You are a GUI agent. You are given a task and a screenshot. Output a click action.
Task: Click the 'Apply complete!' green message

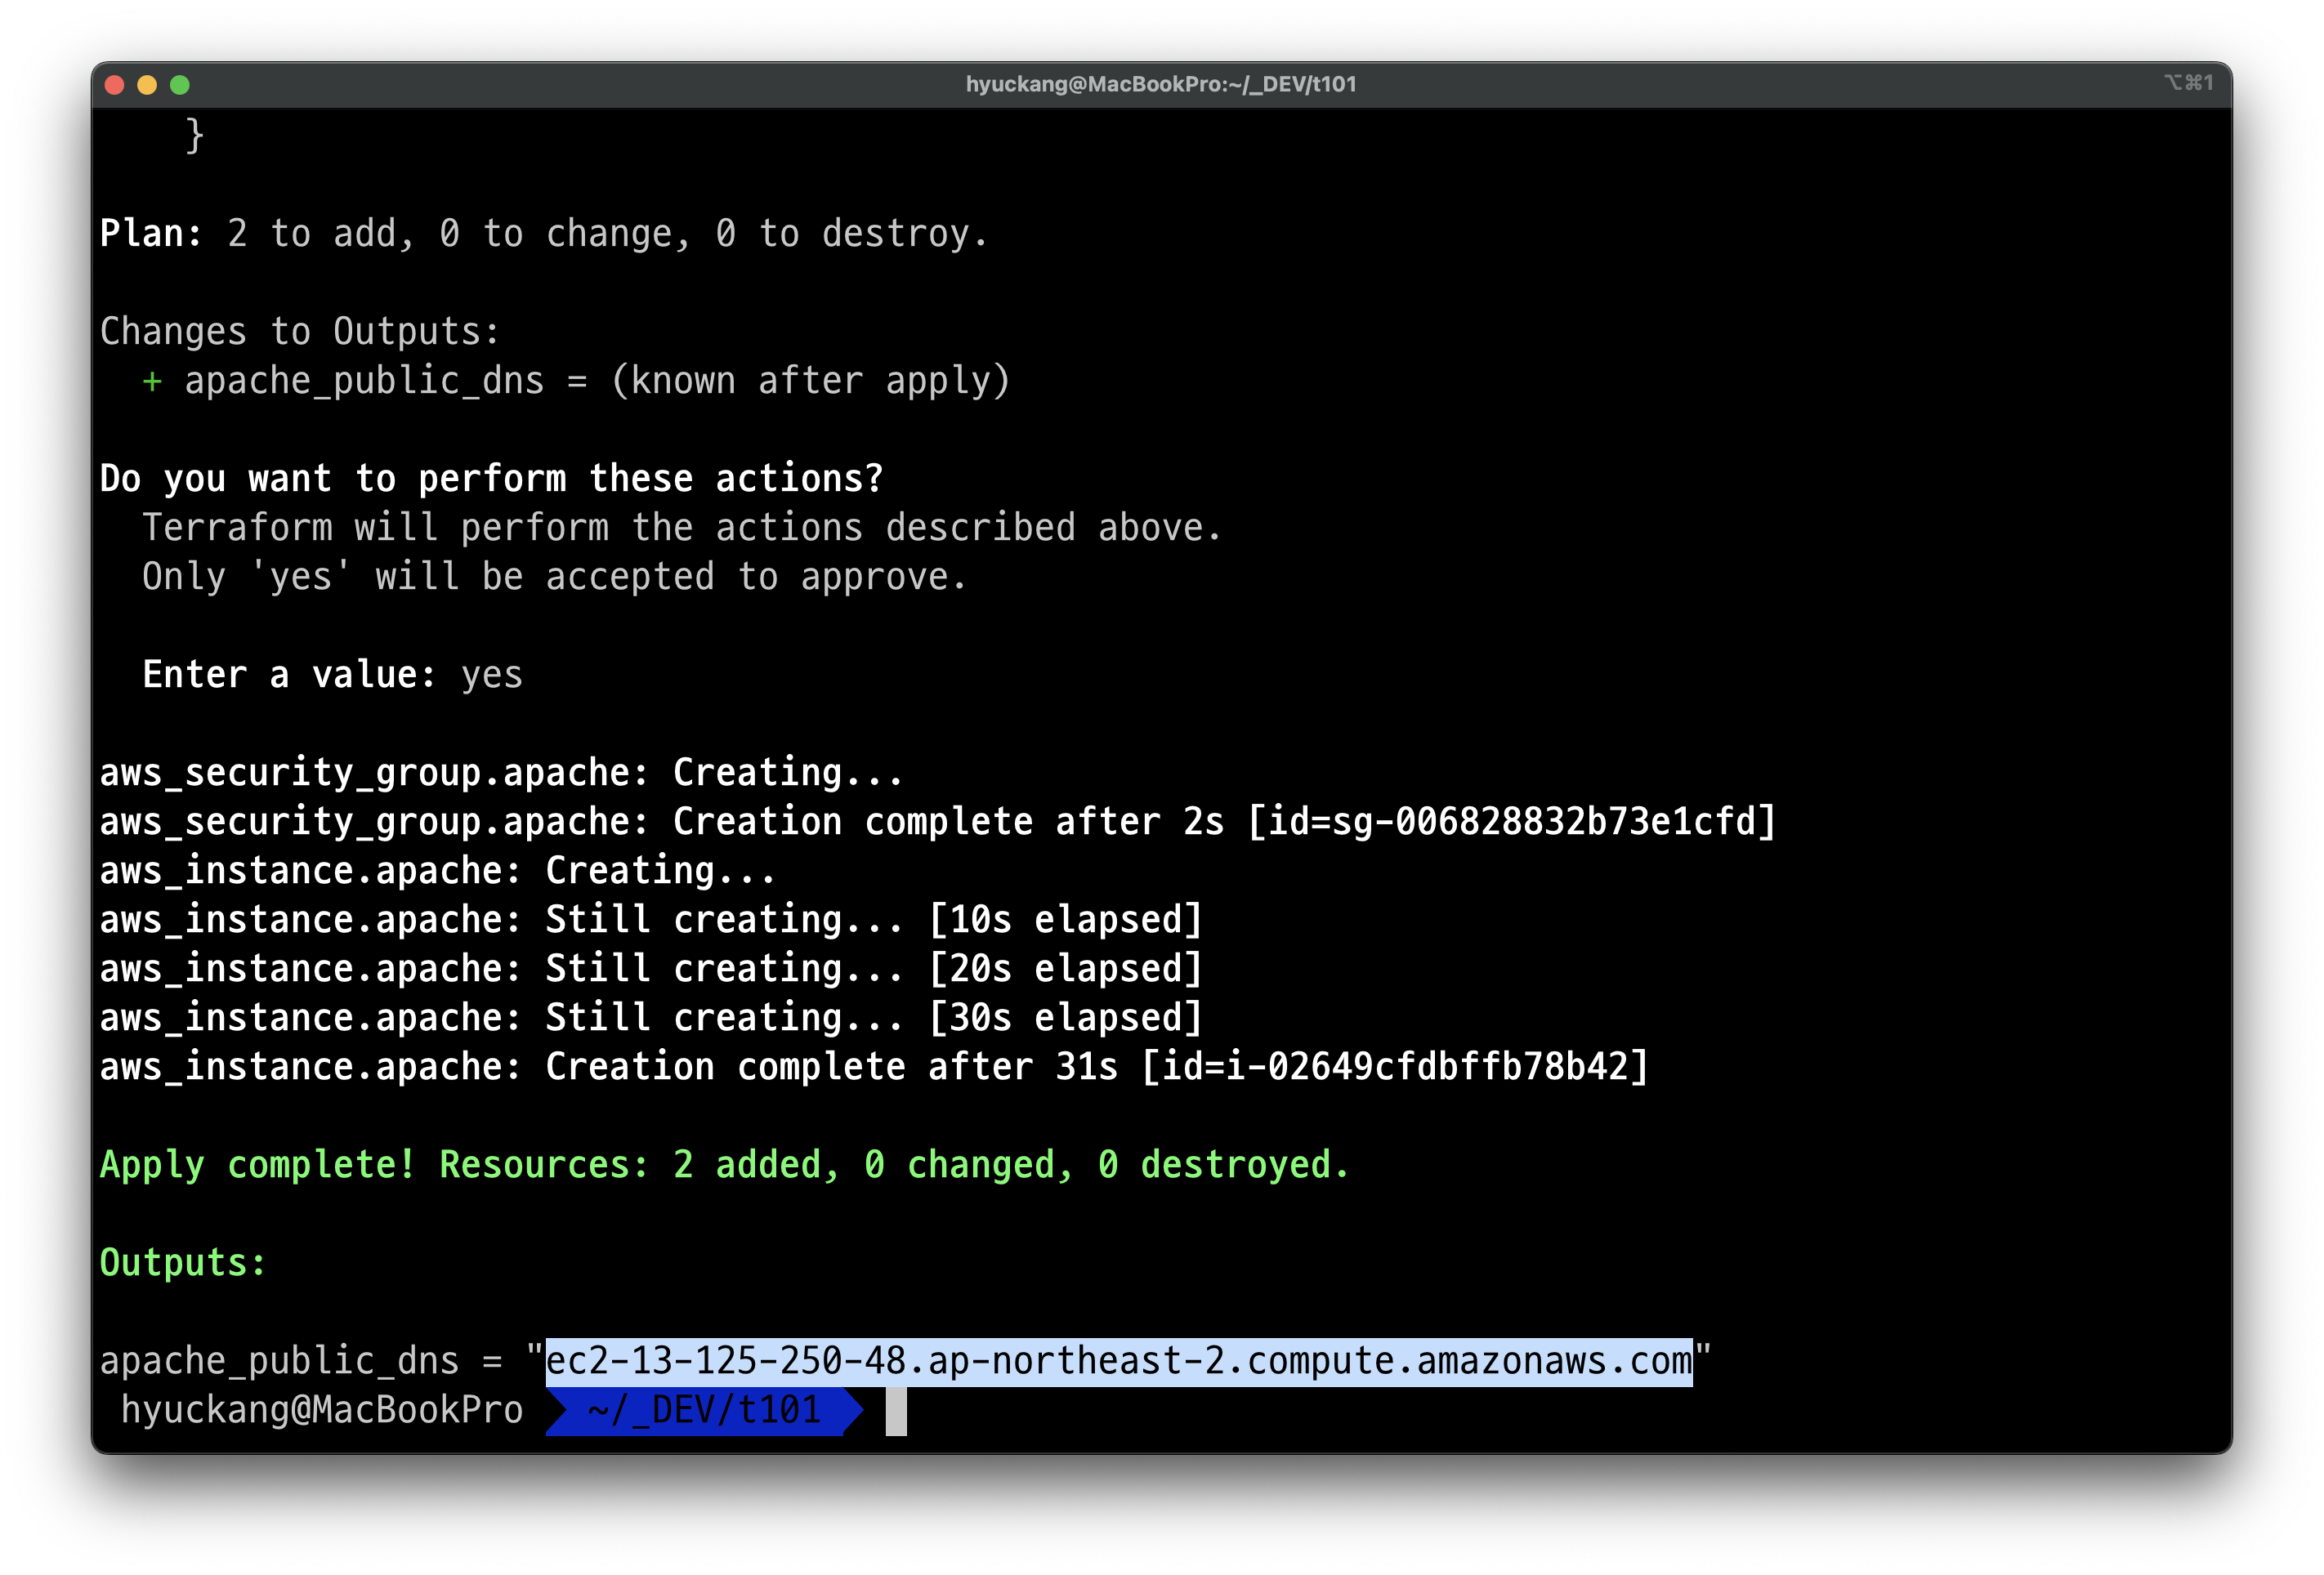(257, 1165)
